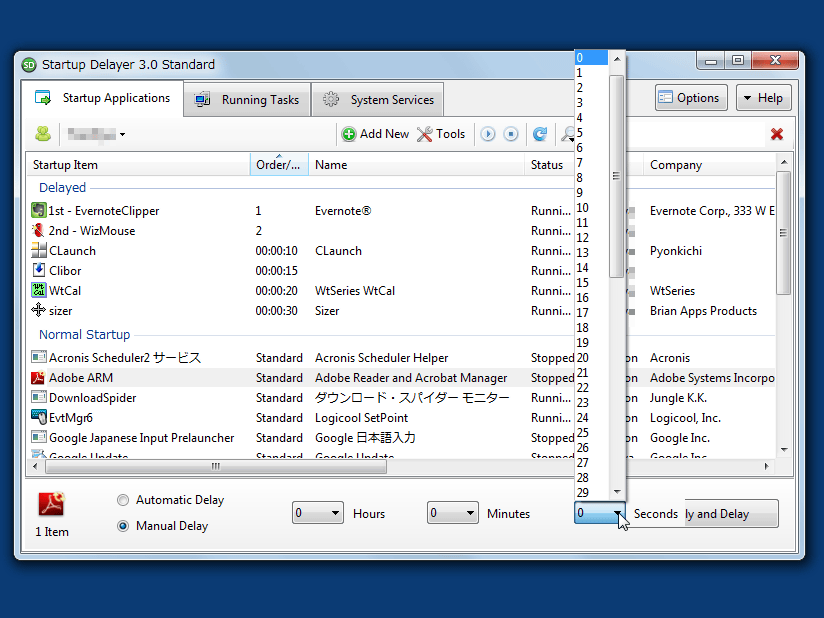Click horizontal scrollbar right arrow

click(766, 466)
